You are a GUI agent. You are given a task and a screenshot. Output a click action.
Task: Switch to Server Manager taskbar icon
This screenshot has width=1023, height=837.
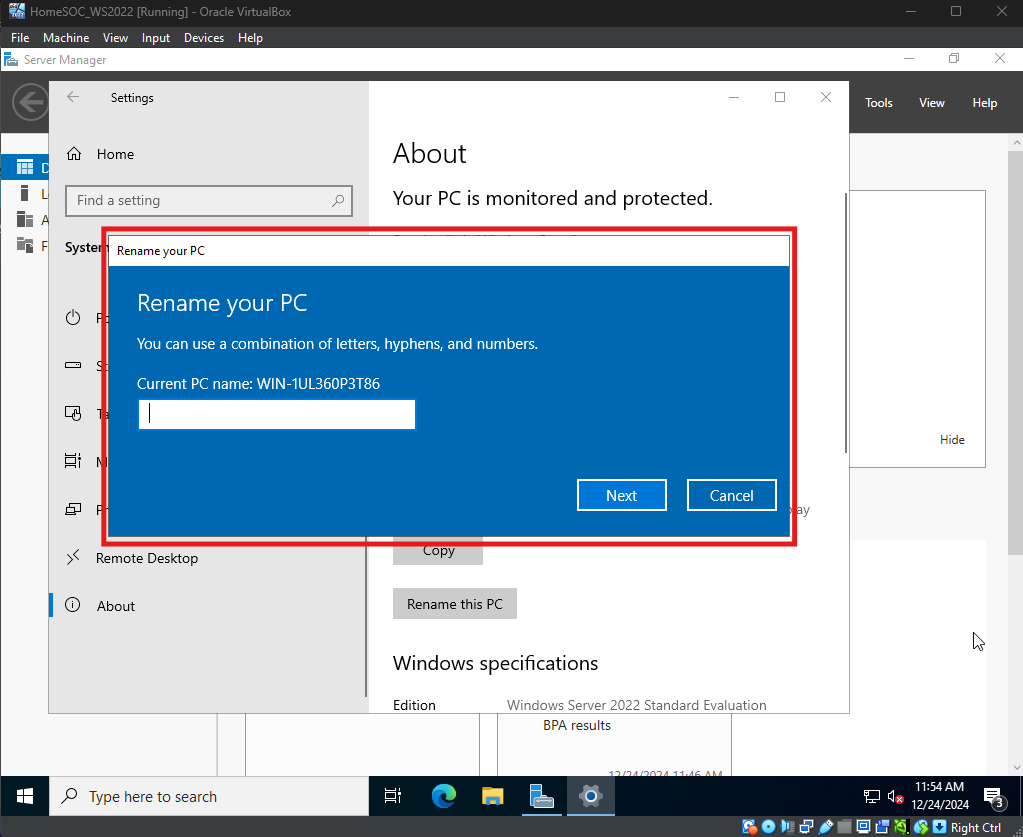[541, 796]
